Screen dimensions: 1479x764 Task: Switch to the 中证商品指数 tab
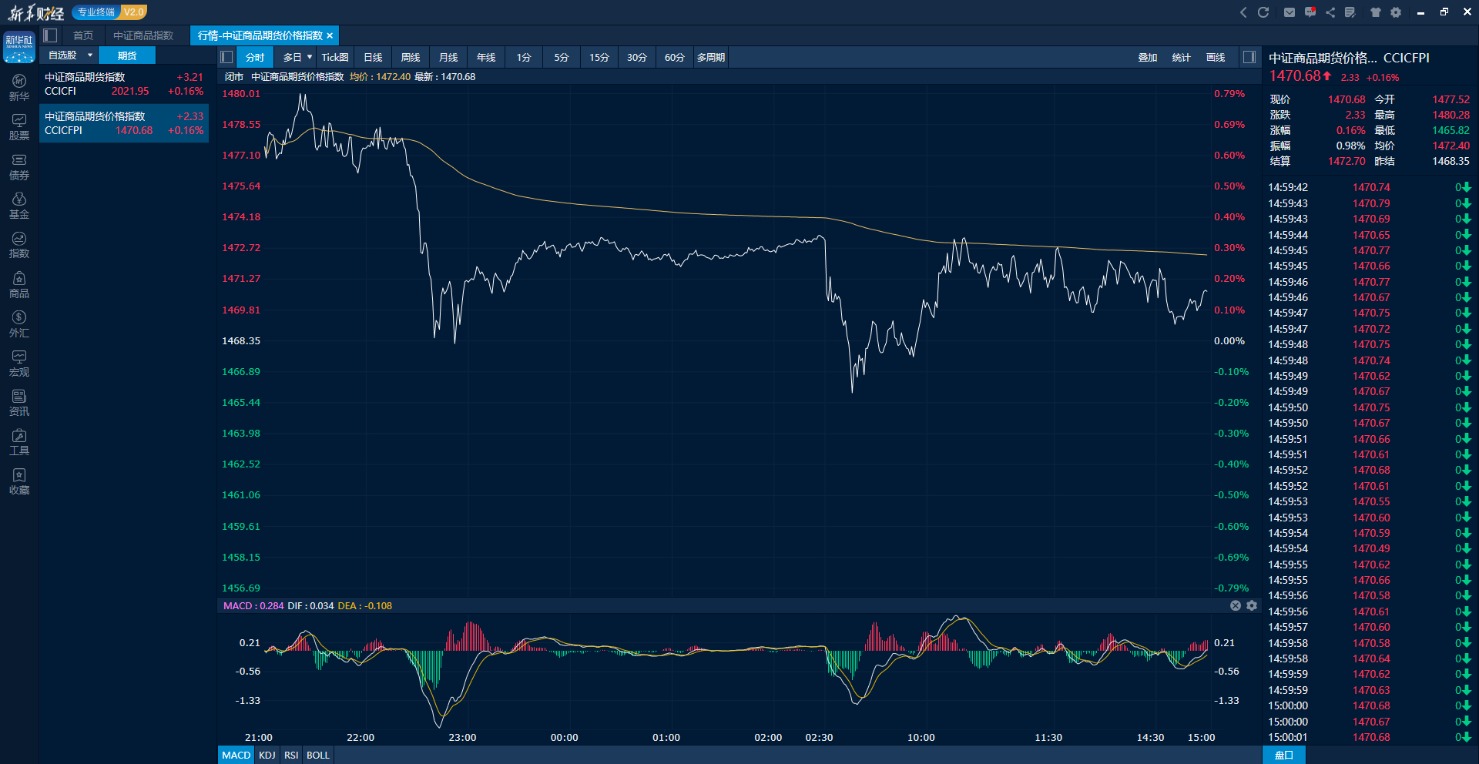(143, 35)
